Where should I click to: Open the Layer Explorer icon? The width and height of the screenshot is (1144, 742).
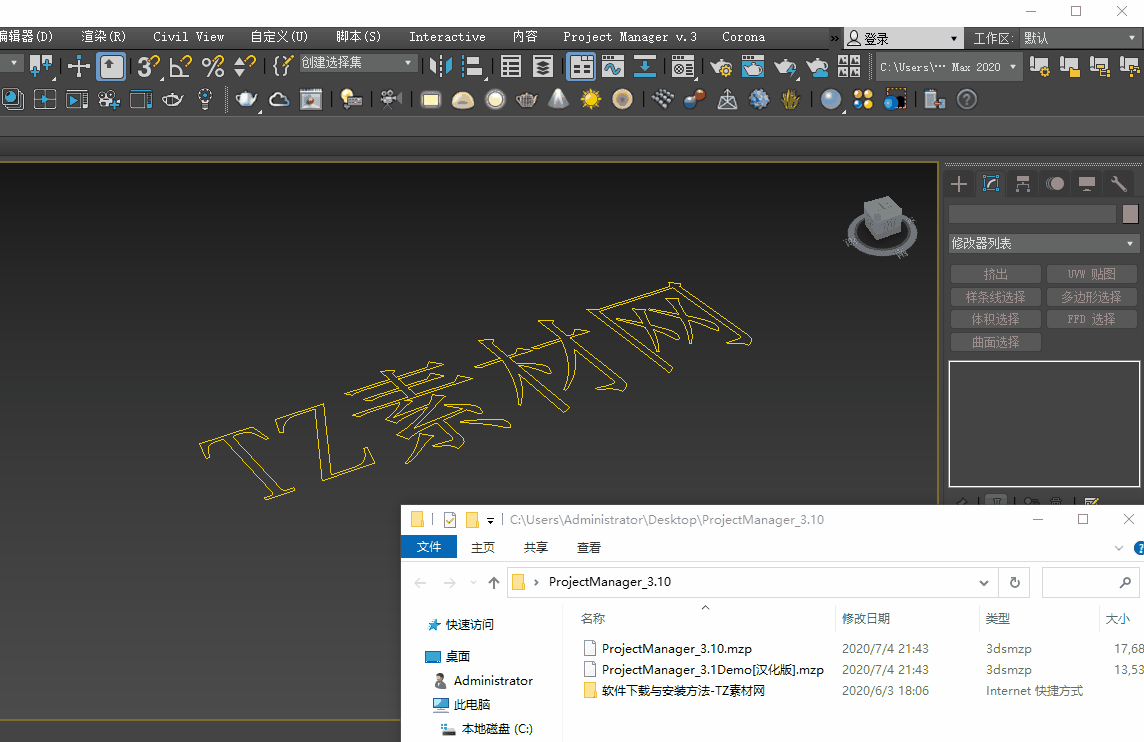coord(542,67)
